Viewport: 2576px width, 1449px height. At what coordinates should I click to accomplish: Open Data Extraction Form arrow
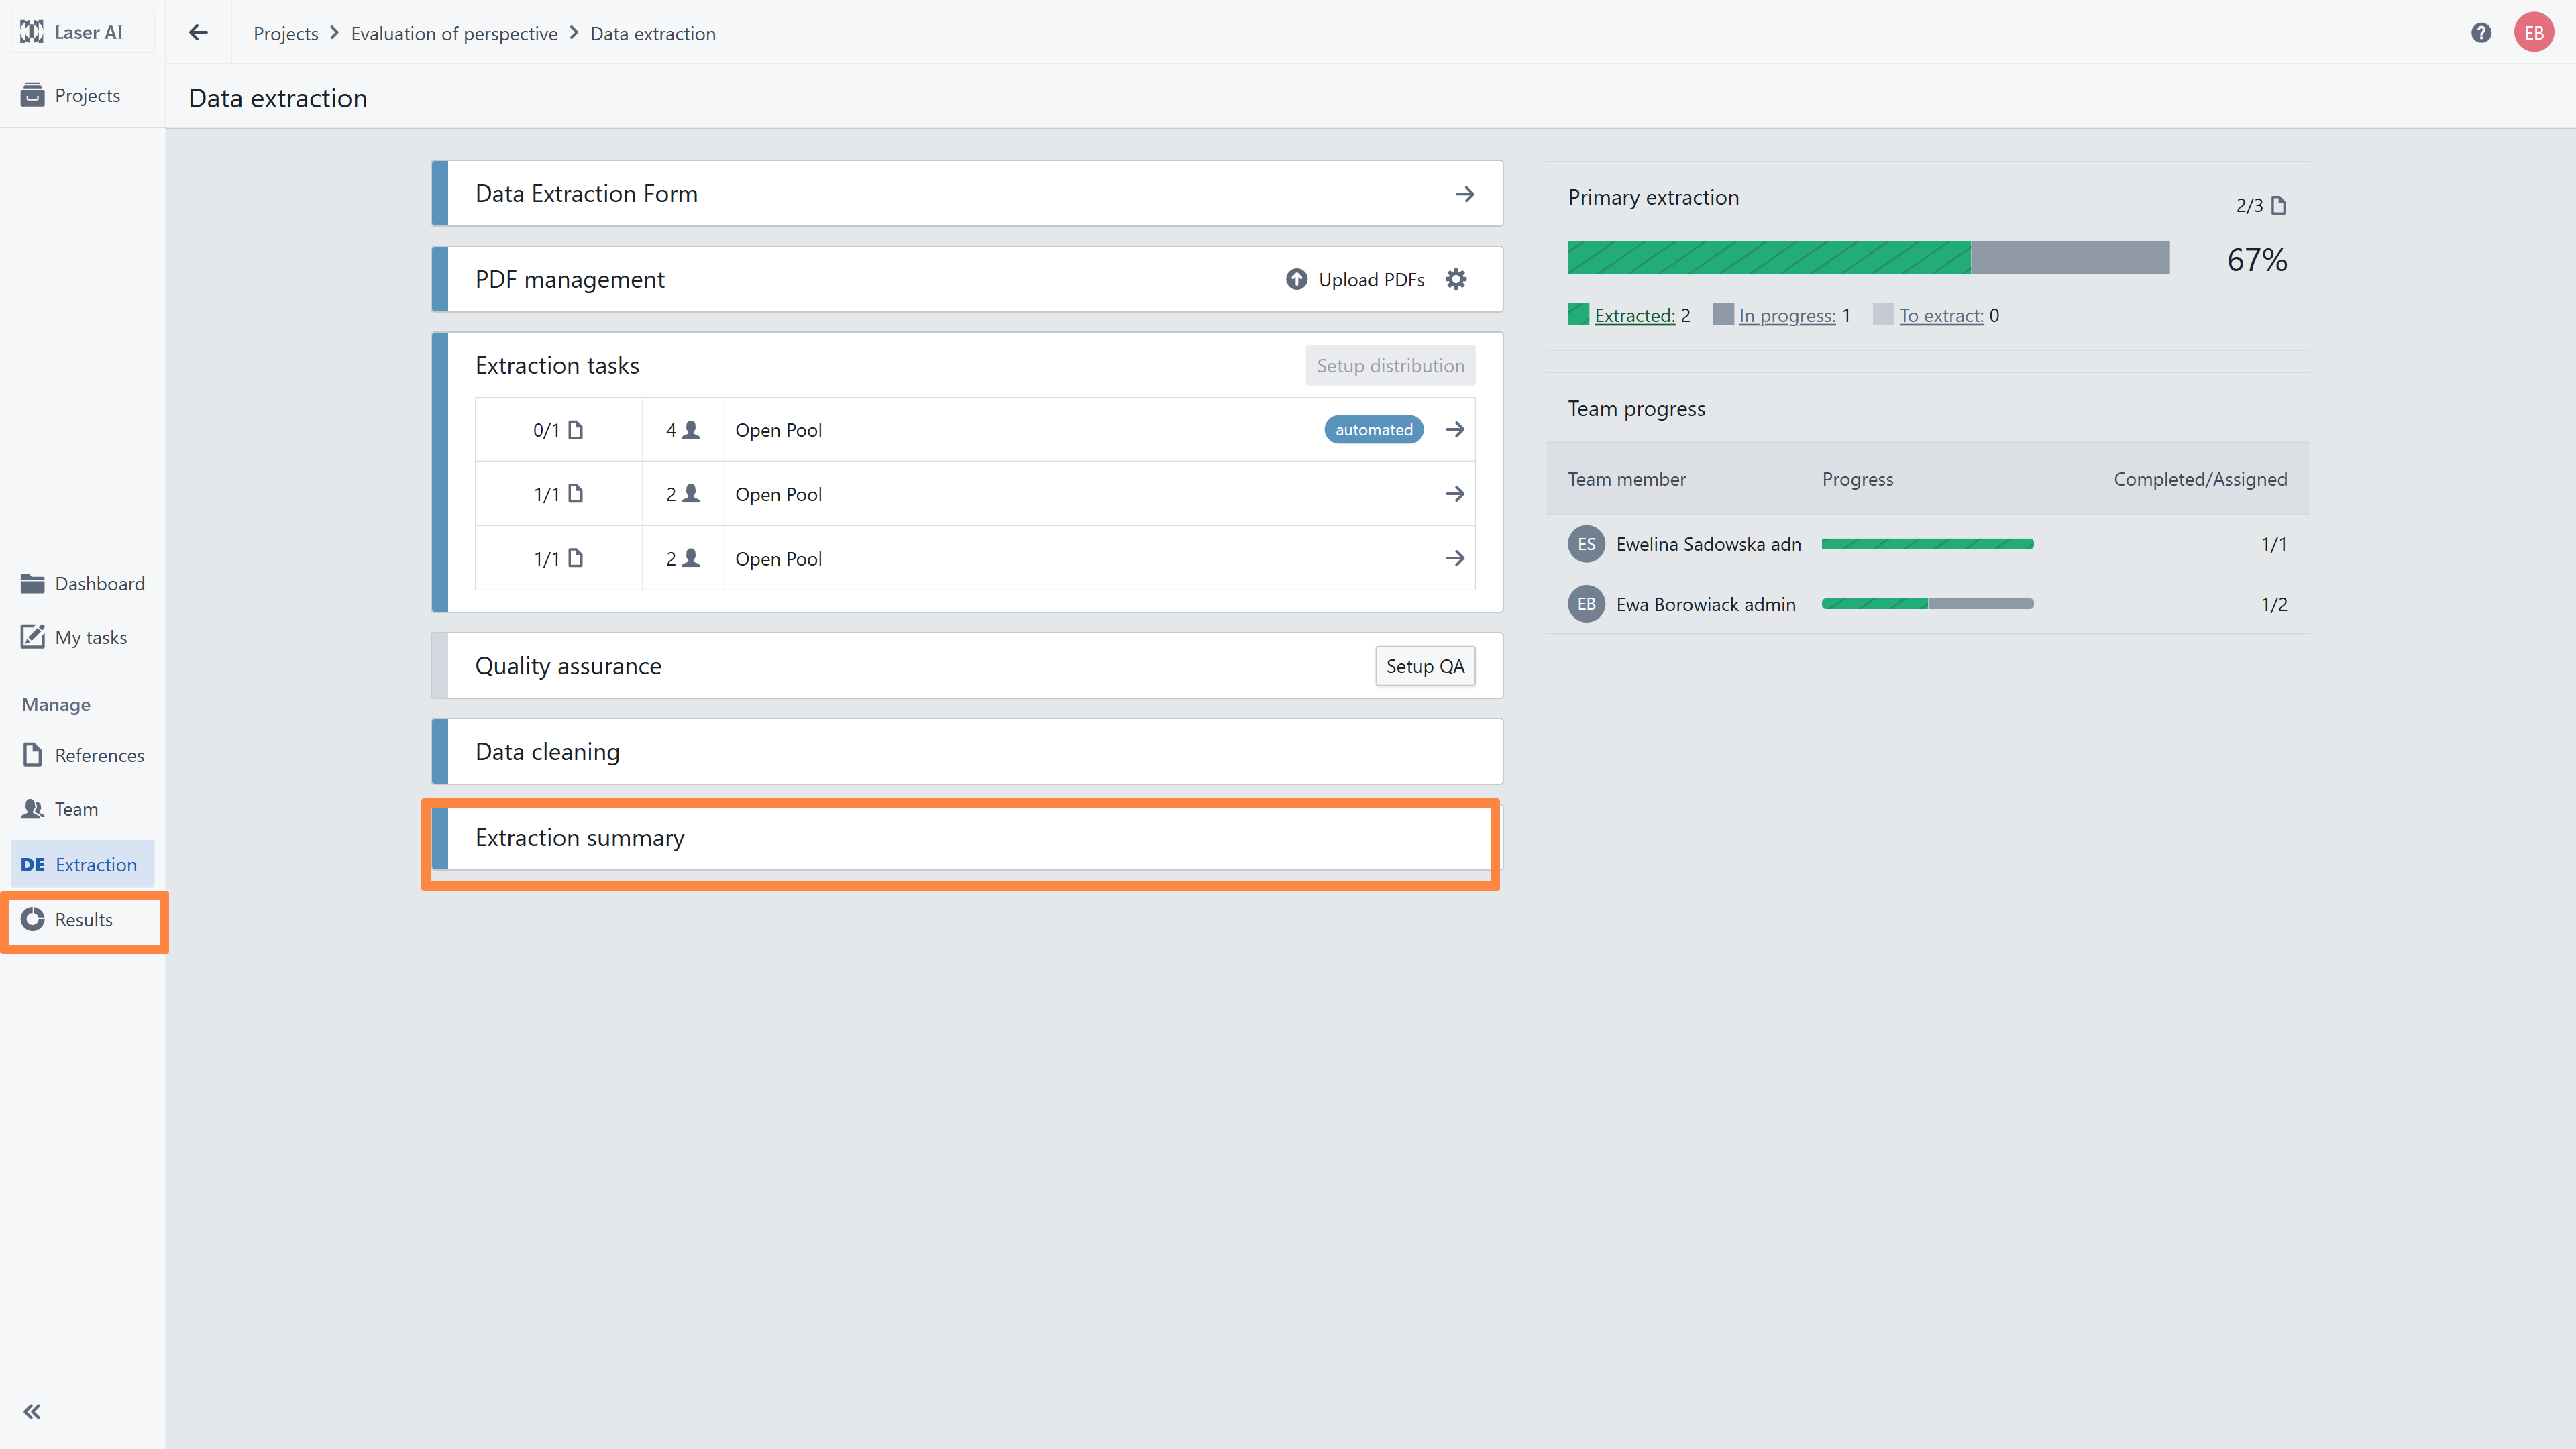tap(1464, 194)
